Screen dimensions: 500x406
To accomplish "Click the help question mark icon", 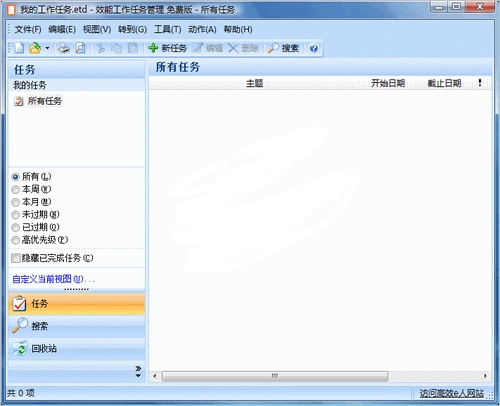I will point(314,48).
